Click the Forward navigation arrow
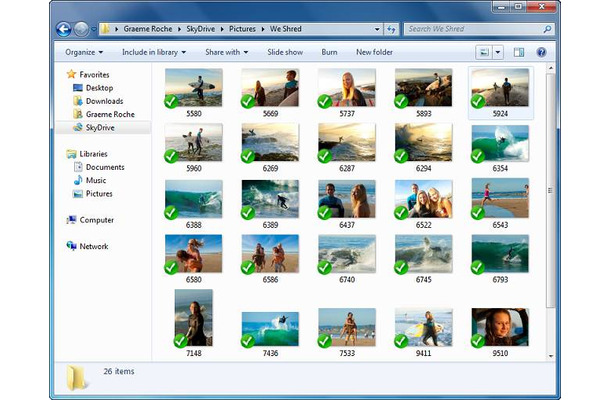The width and height of the screenshot is (610, 400). [x=81, y=29]
